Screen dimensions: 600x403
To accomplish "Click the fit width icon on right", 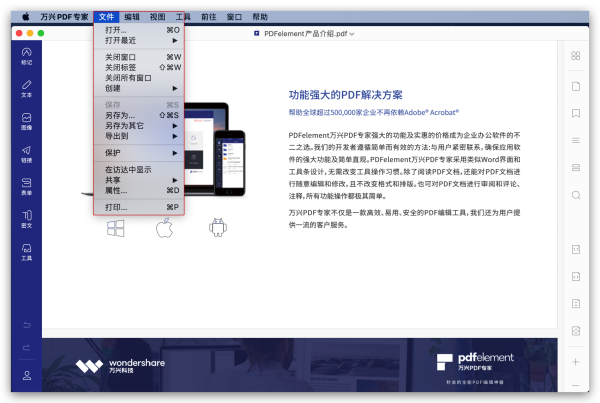I will [x=576, y=276].
